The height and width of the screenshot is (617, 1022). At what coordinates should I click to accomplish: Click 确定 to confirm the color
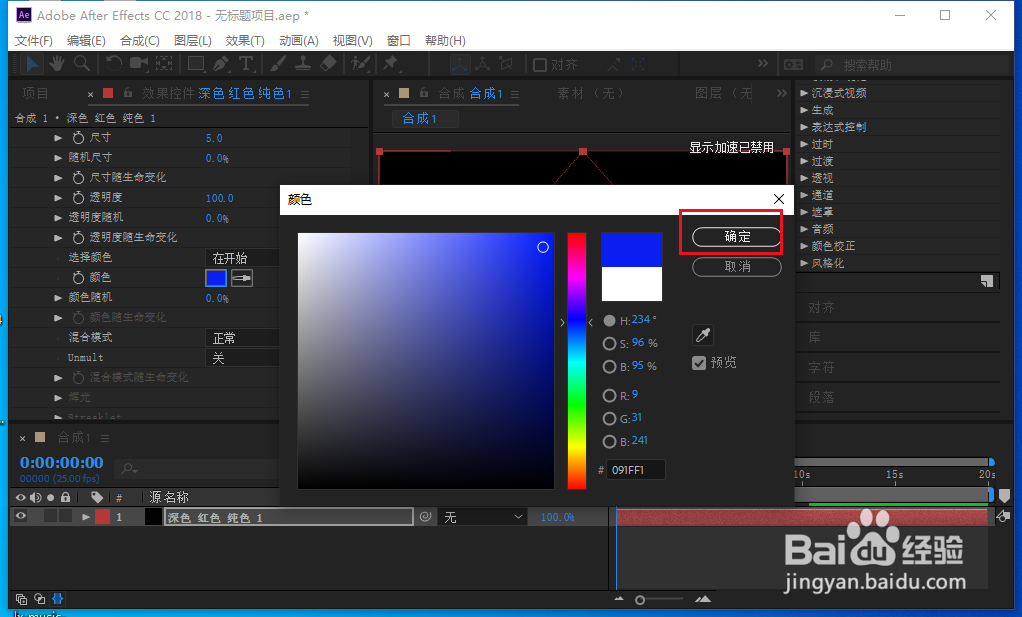[x=737, y=237]
